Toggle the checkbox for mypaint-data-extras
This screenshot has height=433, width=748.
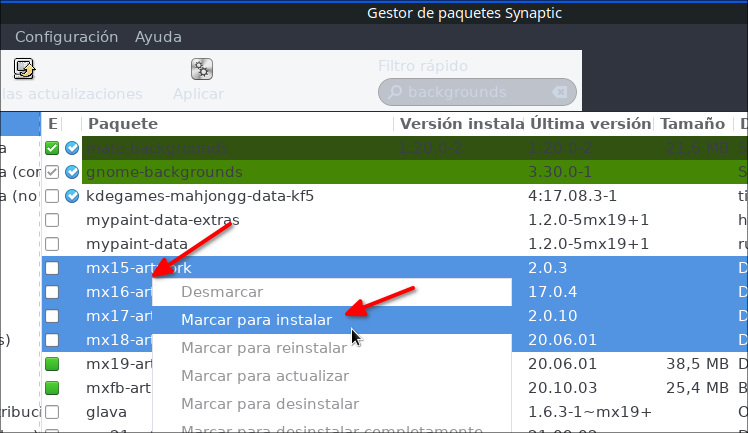coord(52,220)
